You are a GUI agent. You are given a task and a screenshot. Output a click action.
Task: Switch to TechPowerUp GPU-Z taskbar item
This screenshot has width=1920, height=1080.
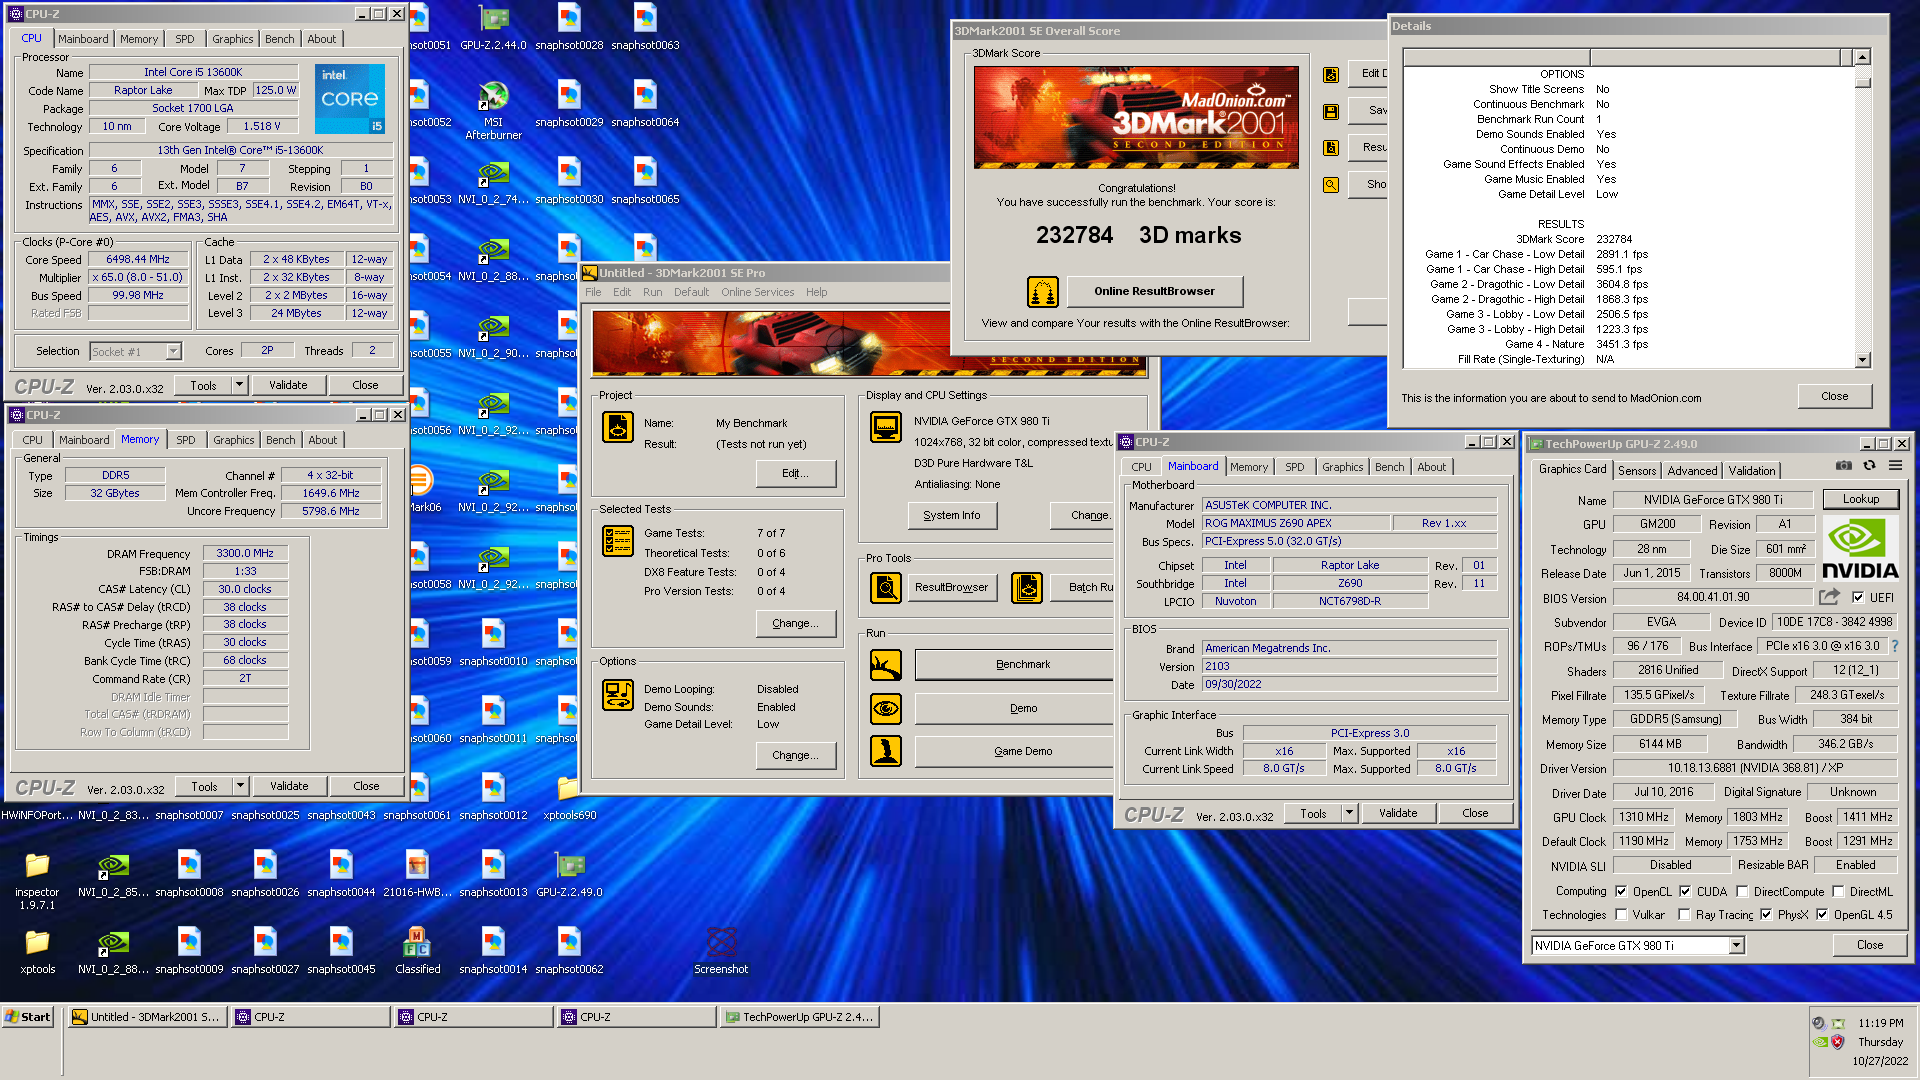click(x=800, y=1017)
